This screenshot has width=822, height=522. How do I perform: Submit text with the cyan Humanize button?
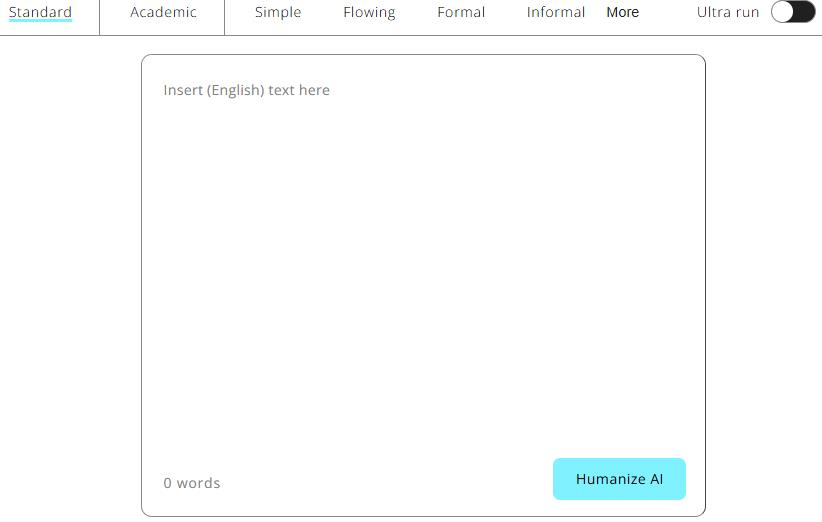pos(619,479)
